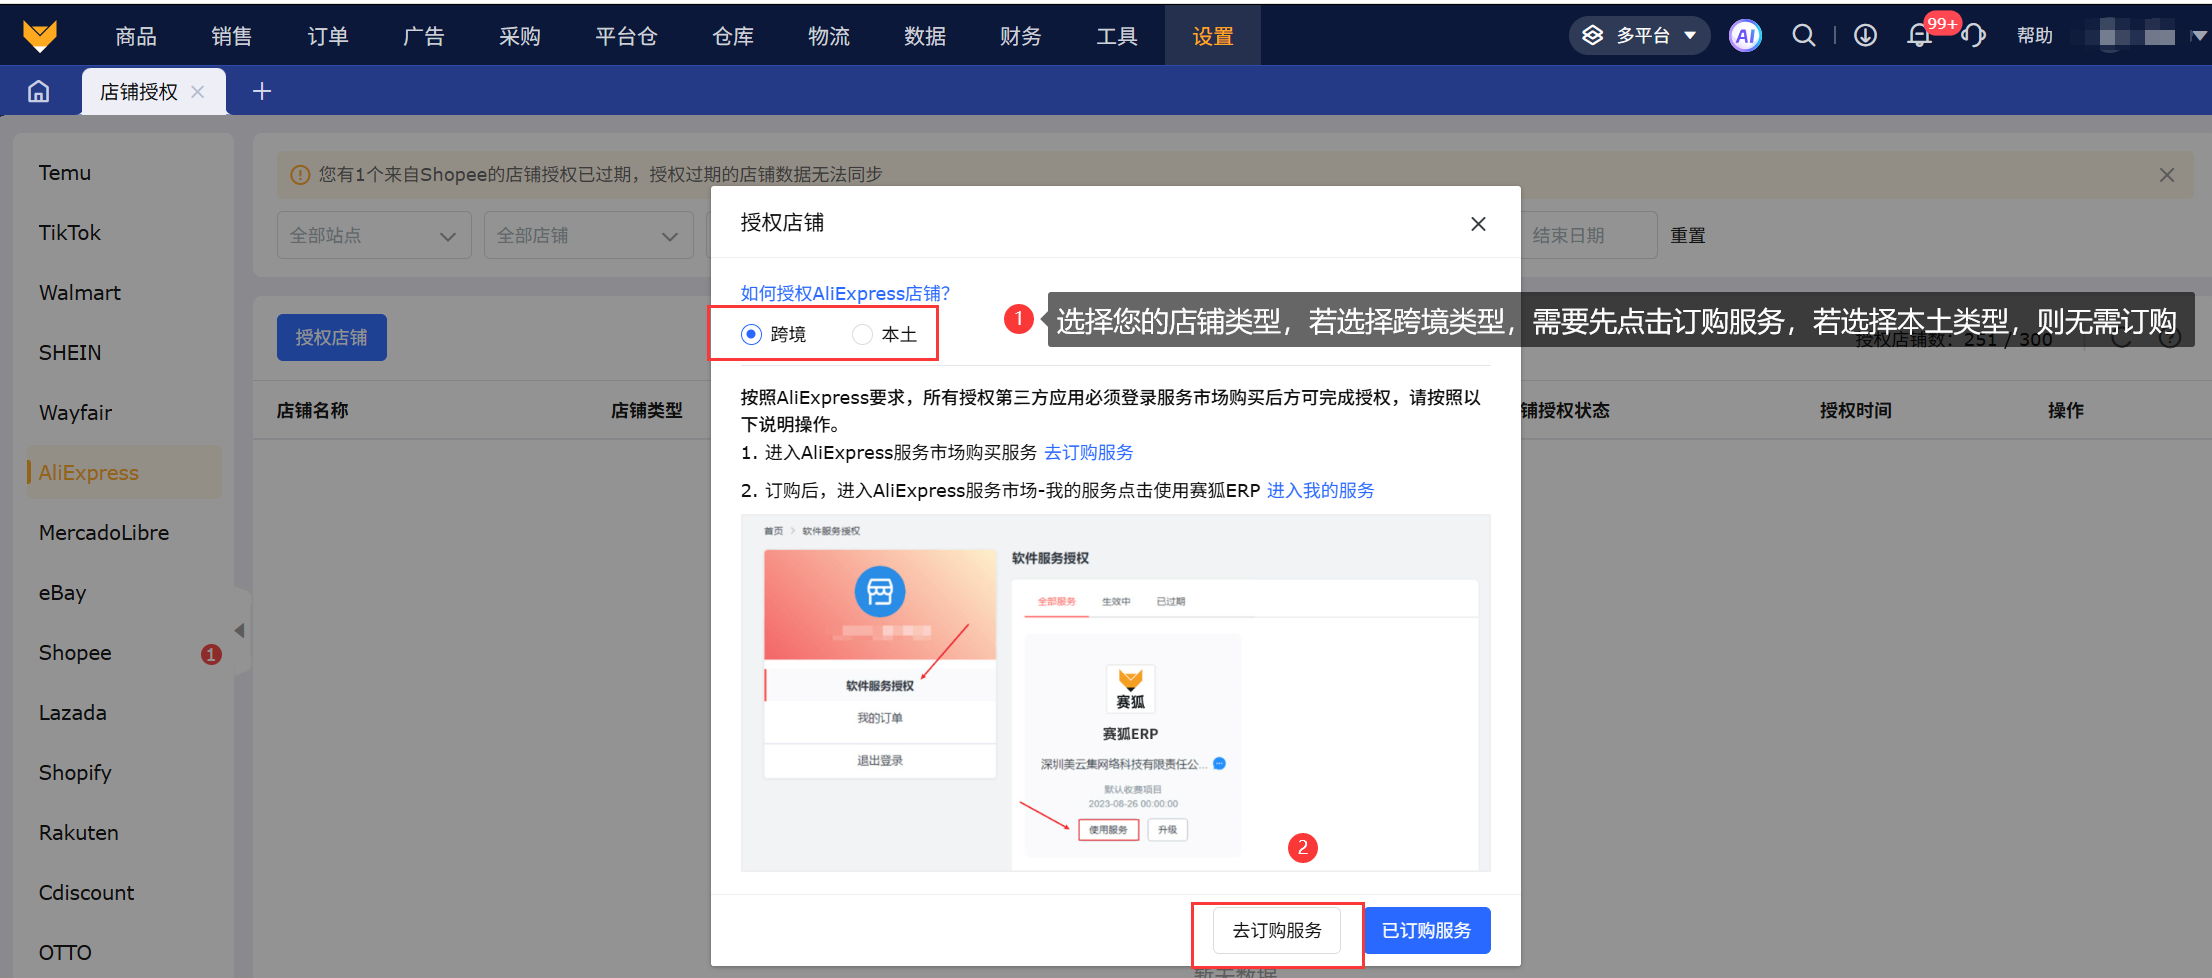Select TikTok in the sidebar
2212x978 pixels.
[x=70, y=233]
